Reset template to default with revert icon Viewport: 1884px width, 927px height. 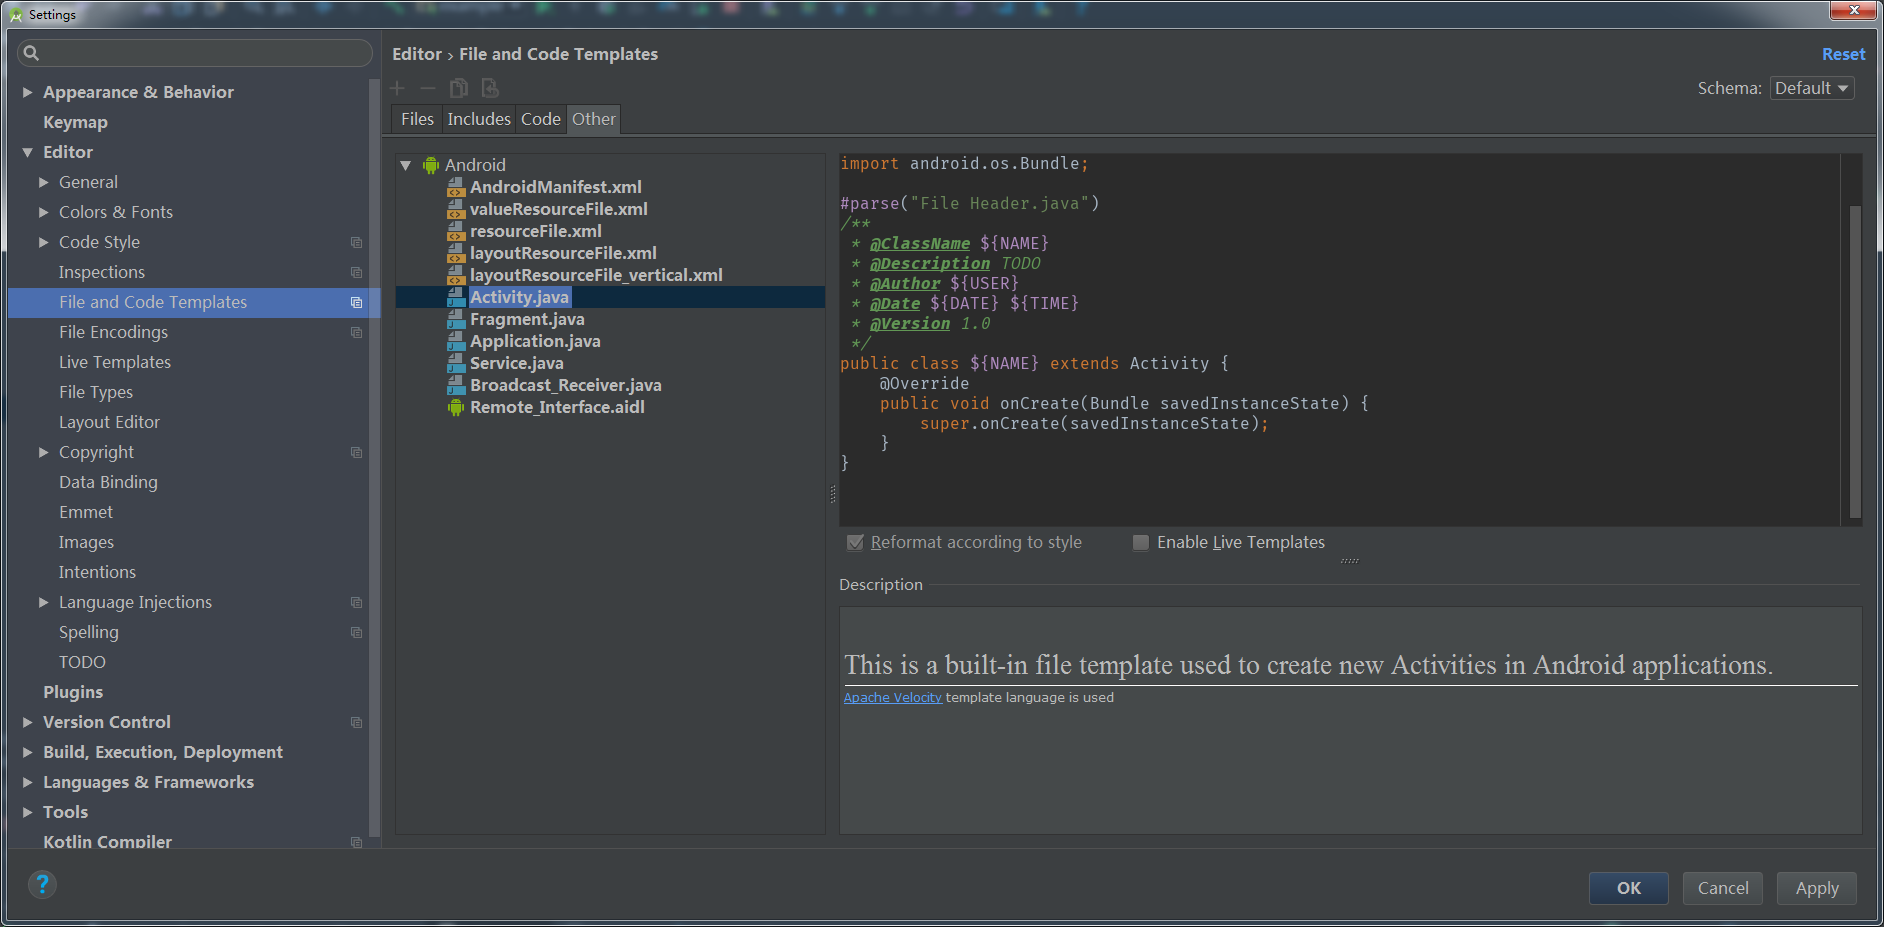pos(490,88)
